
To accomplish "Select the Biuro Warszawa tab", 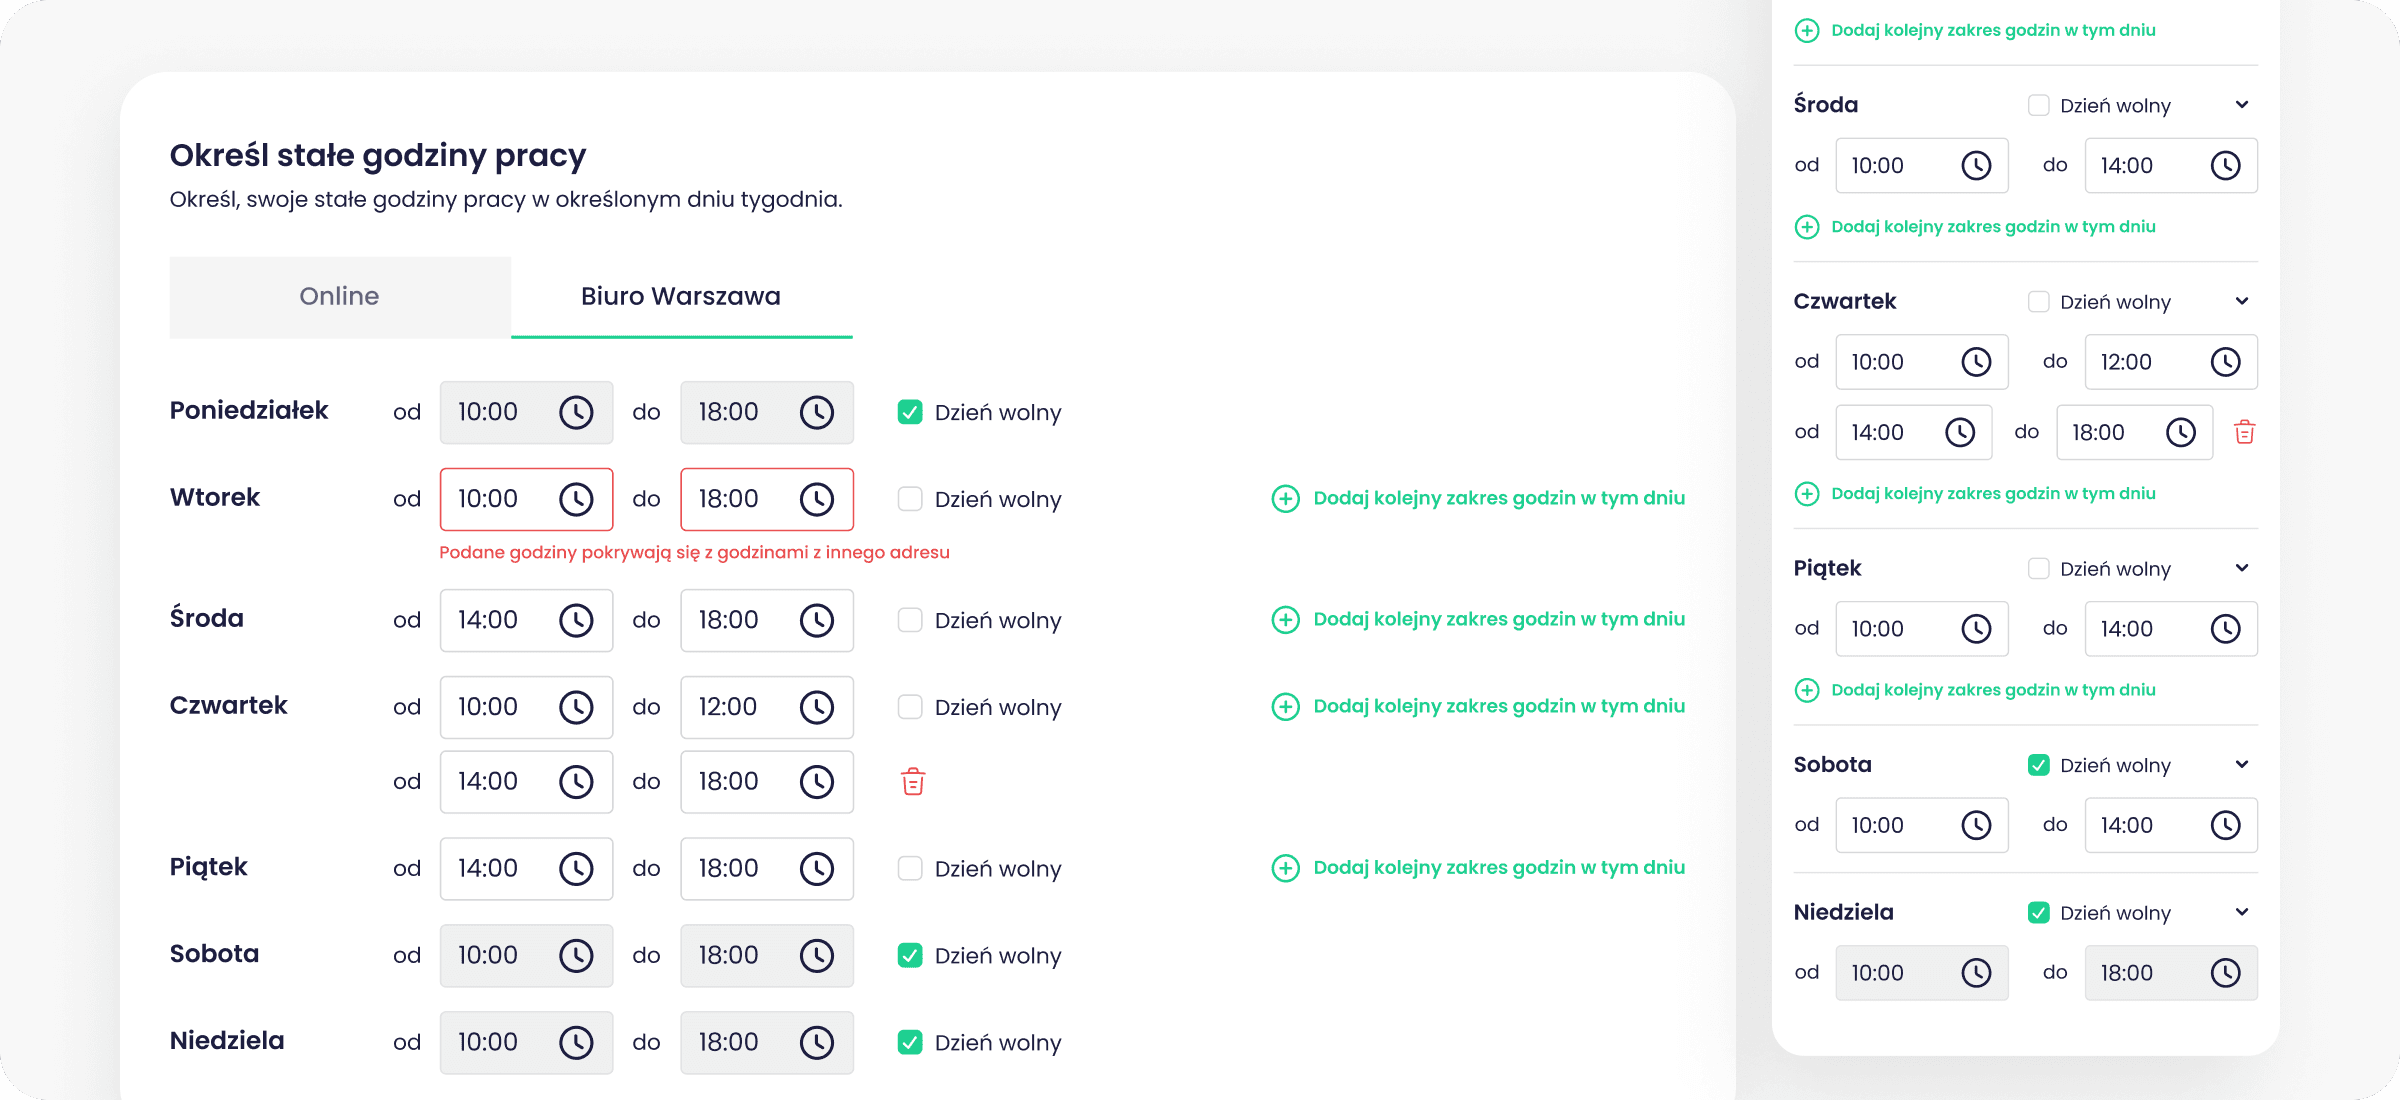I will point(681,297).
